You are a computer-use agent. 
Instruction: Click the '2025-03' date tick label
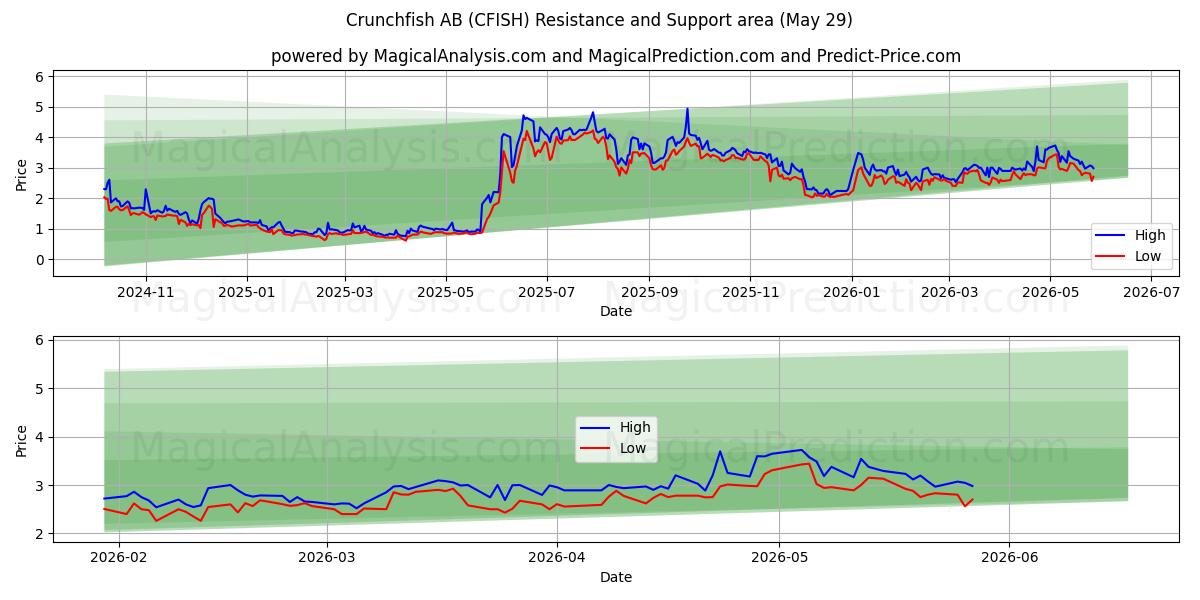click(x=344, y=292)
